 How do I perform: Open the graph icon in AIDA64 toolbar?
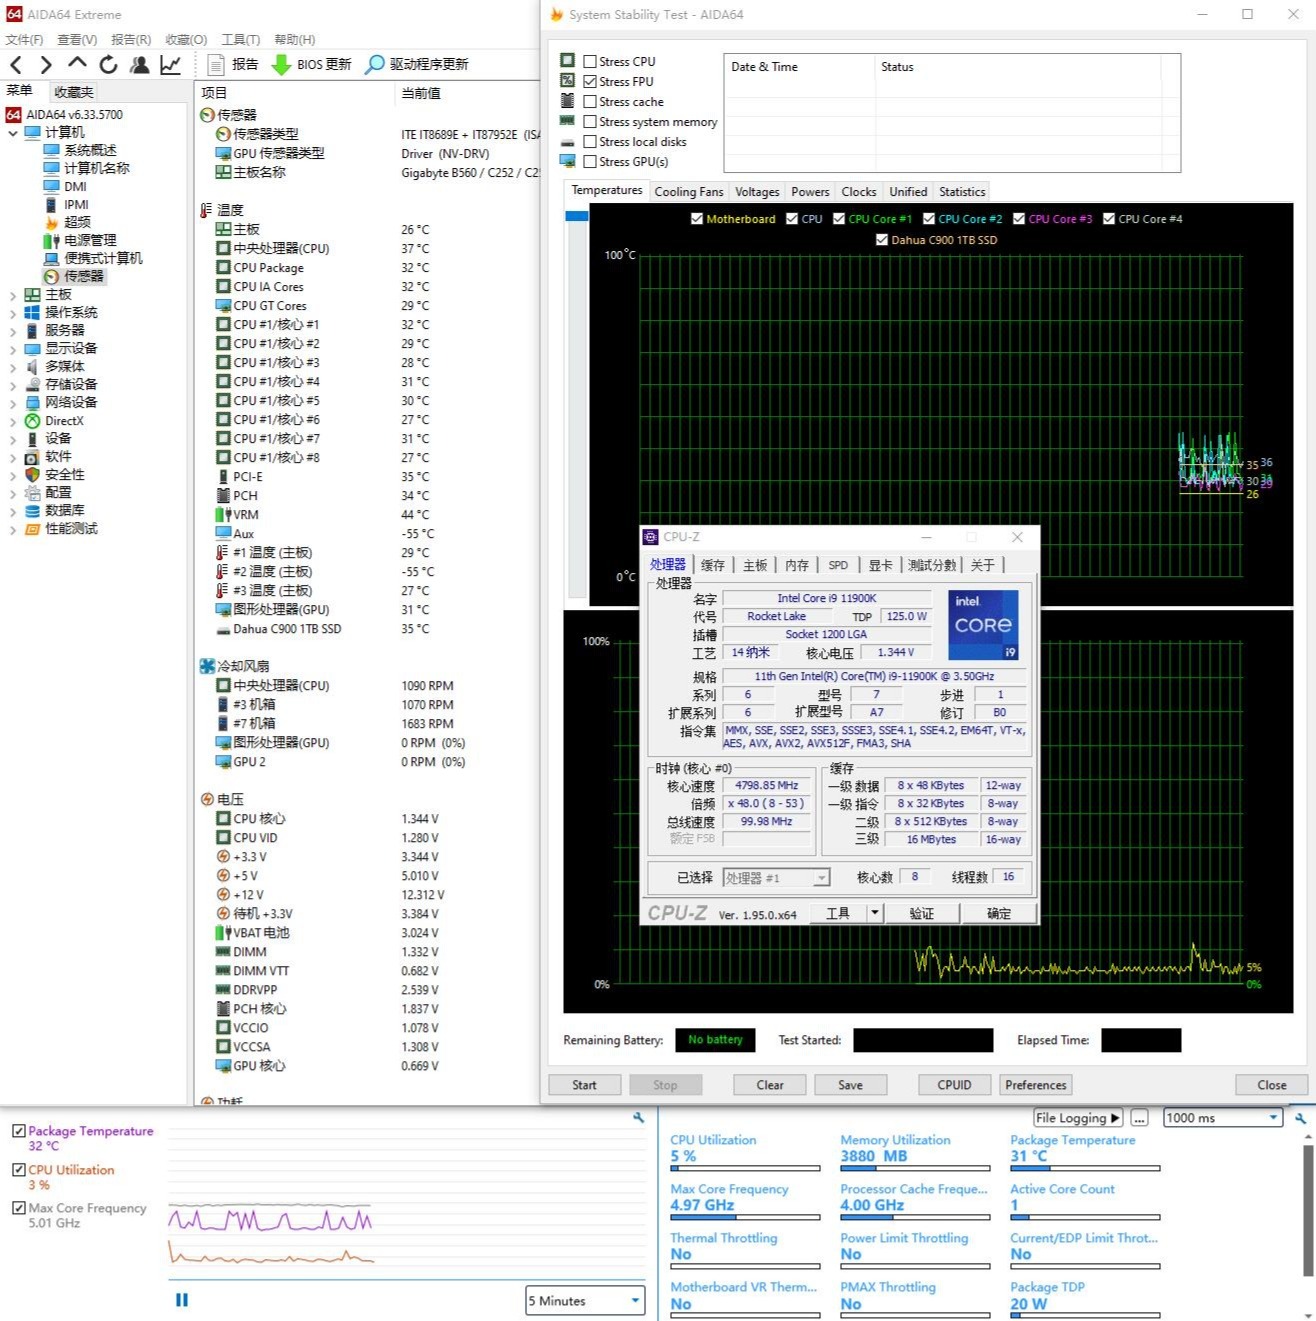coord(171,64)
